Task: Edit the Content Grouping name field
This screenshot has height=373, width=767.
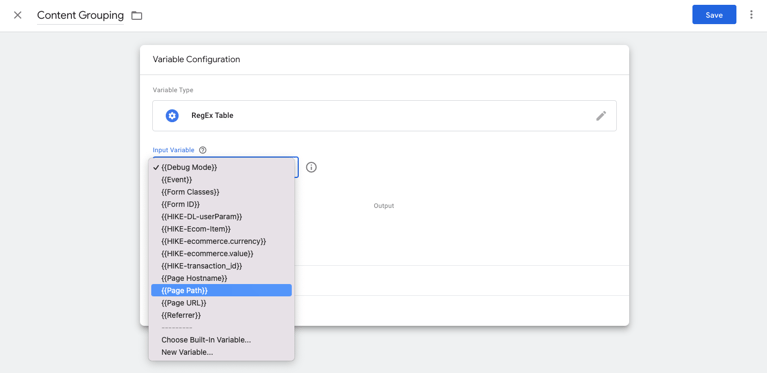Action: 80,15
